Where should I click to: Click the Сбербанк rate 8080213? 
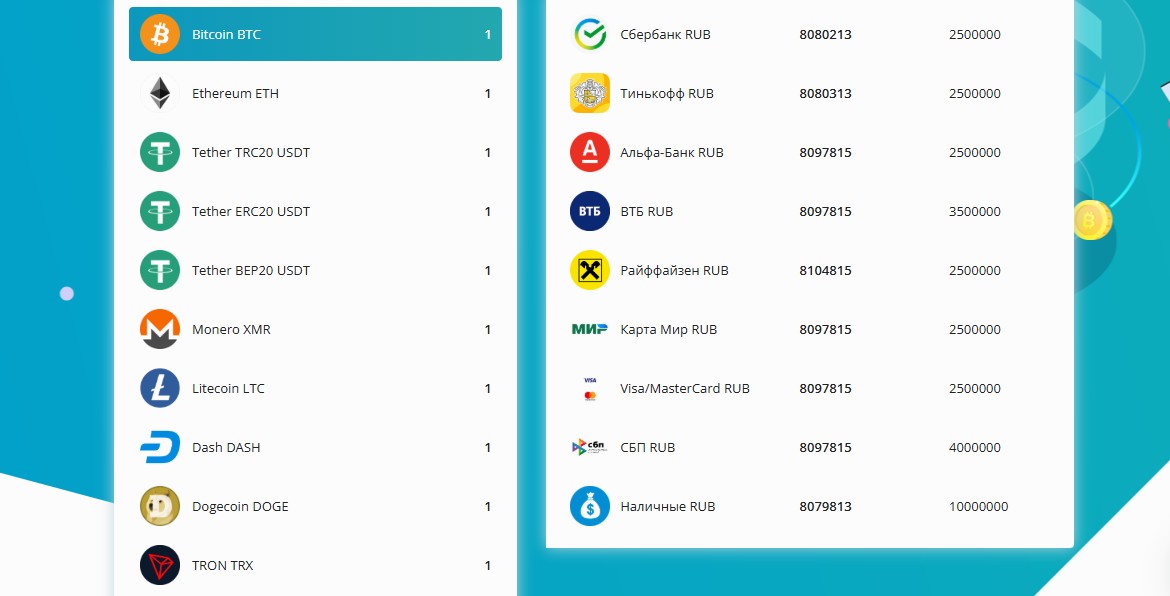[x=825, y=34]
